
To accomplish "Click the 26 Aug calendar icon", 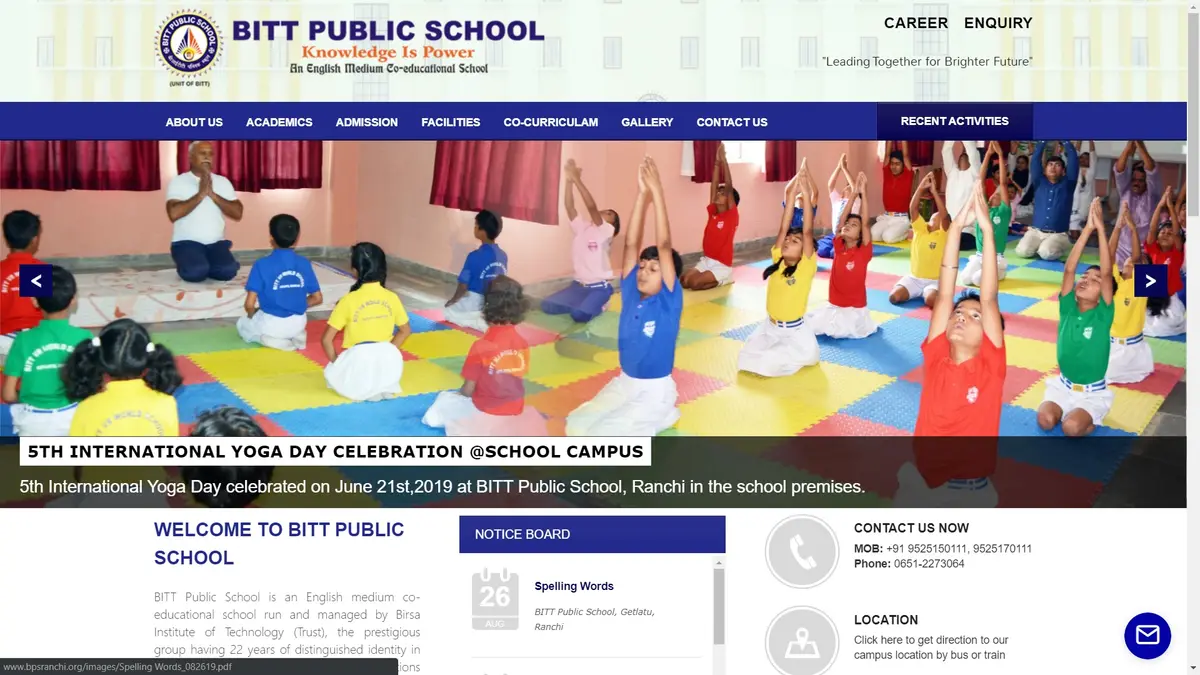I will pos(495,598).
